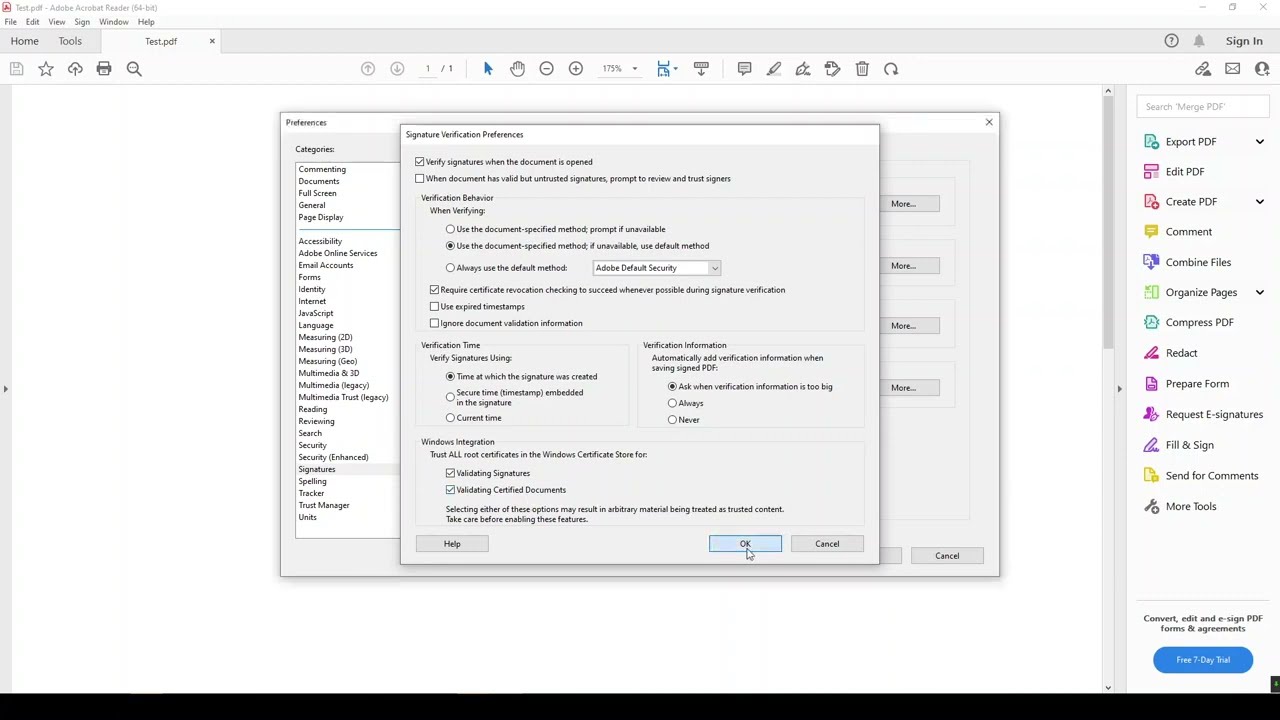Open the Window menu
Viewport: 1280px width, 720px height.
tap(114, 22)
